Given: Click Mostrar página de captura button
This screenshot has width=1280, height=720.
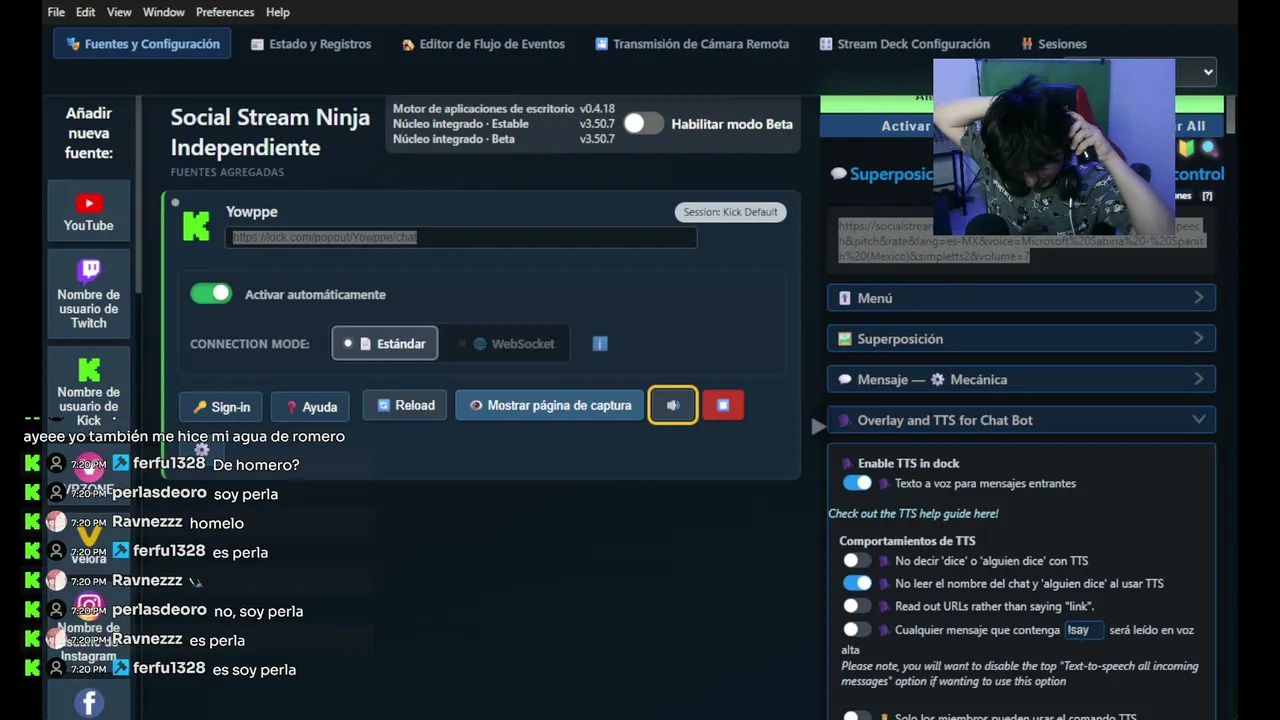Looking at the screenshot, I should coord(550,405).
